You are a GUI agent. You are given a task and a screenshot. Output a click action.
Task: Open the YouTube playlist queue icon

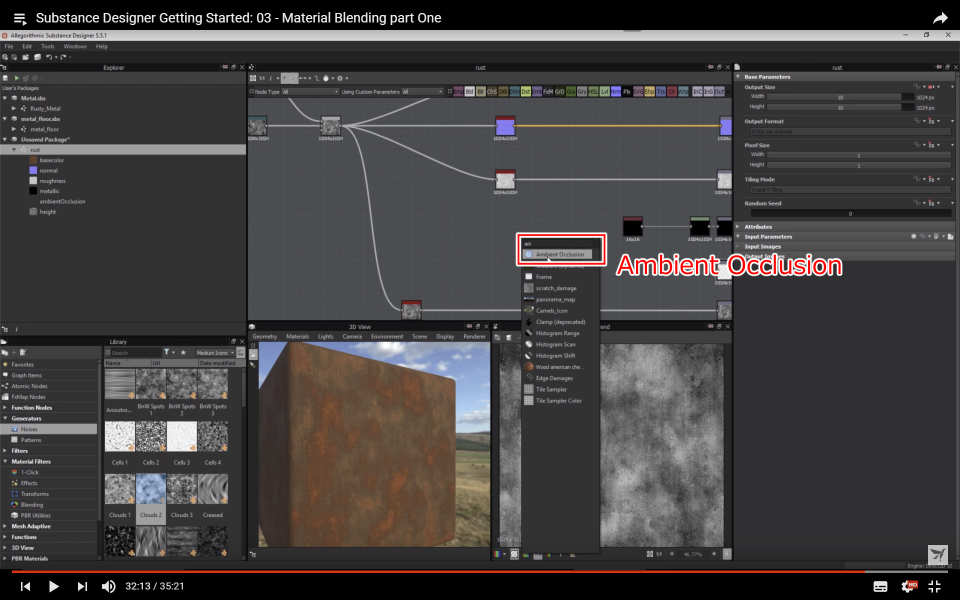[x=19, y=18]
